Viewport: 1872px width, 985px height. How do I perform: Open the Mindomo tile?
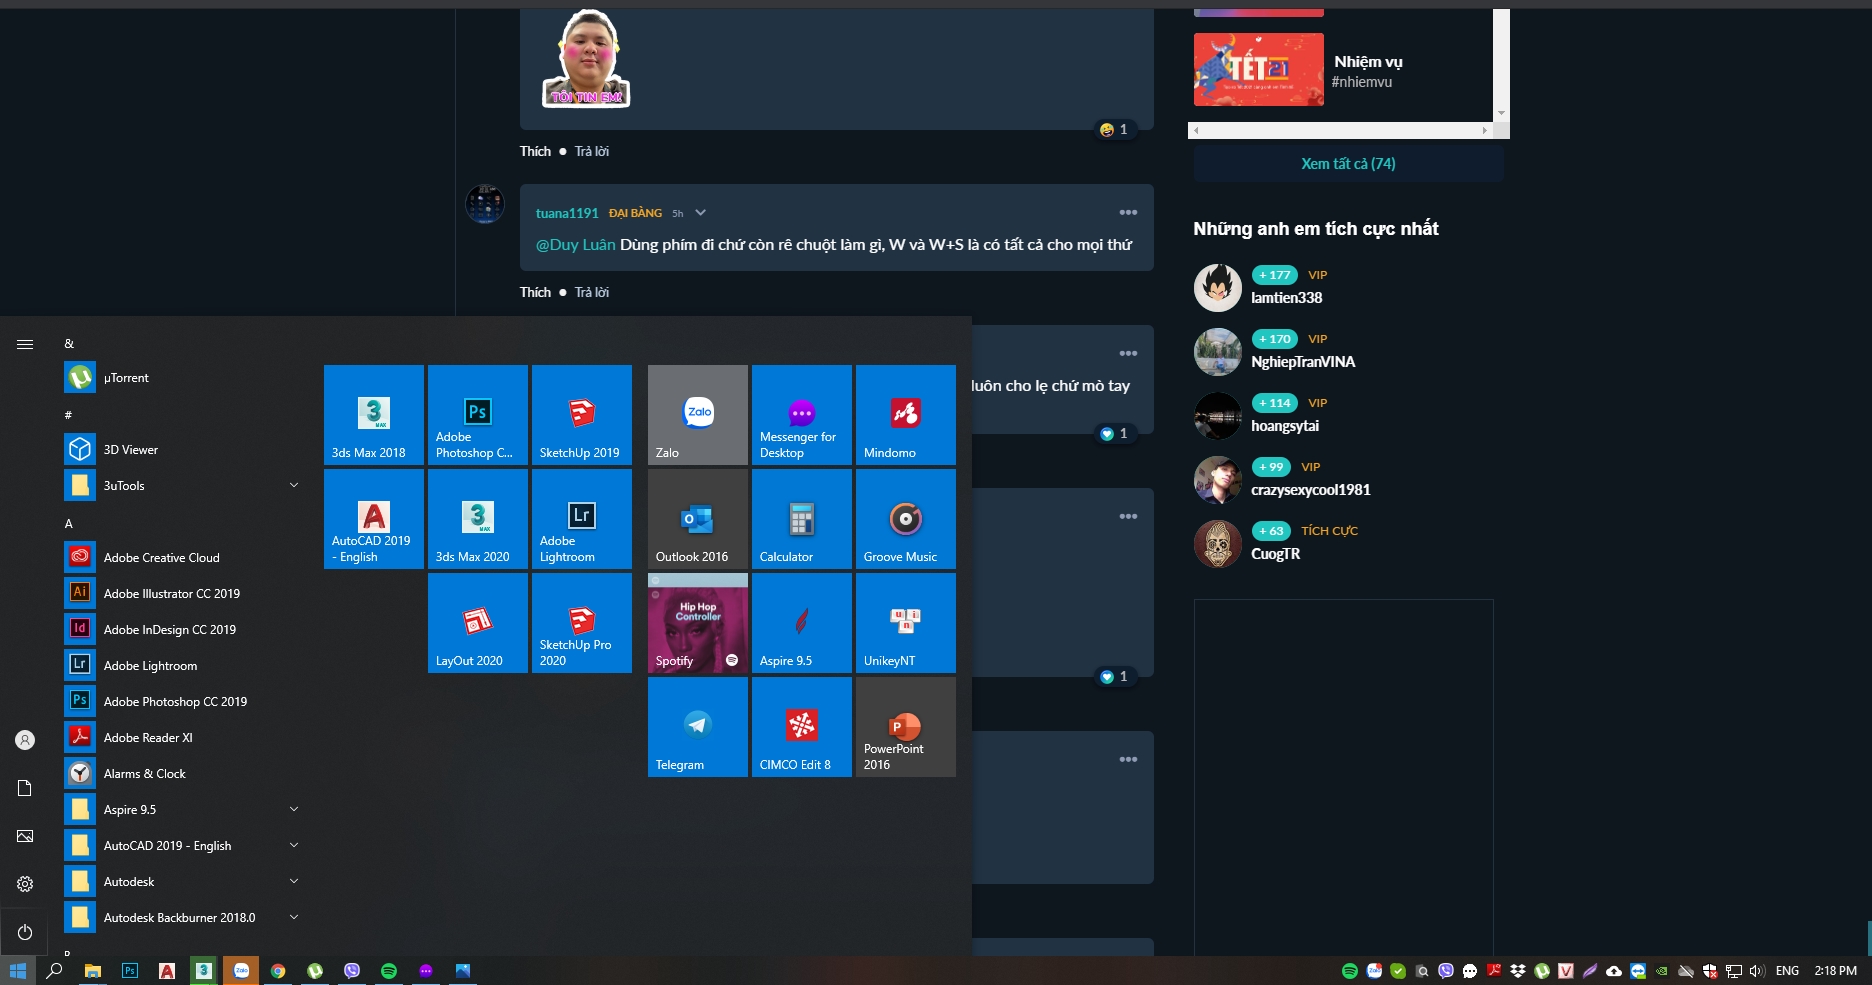906,415
